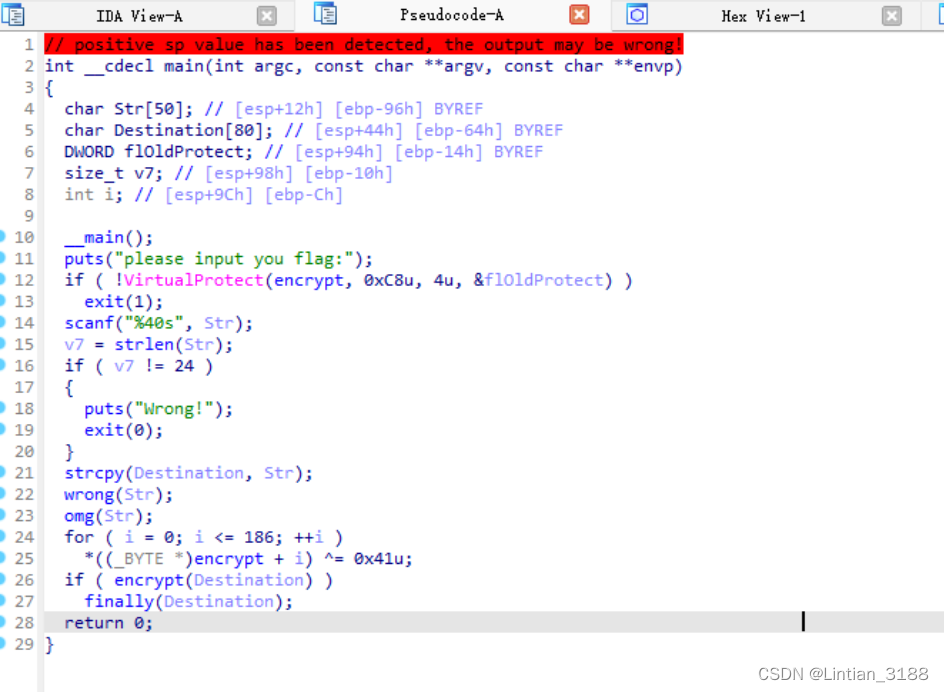Screen dimensions: 944x692
Task: Click the 0xC8u argument in VirtualProtect
Action: coord(388,280)
